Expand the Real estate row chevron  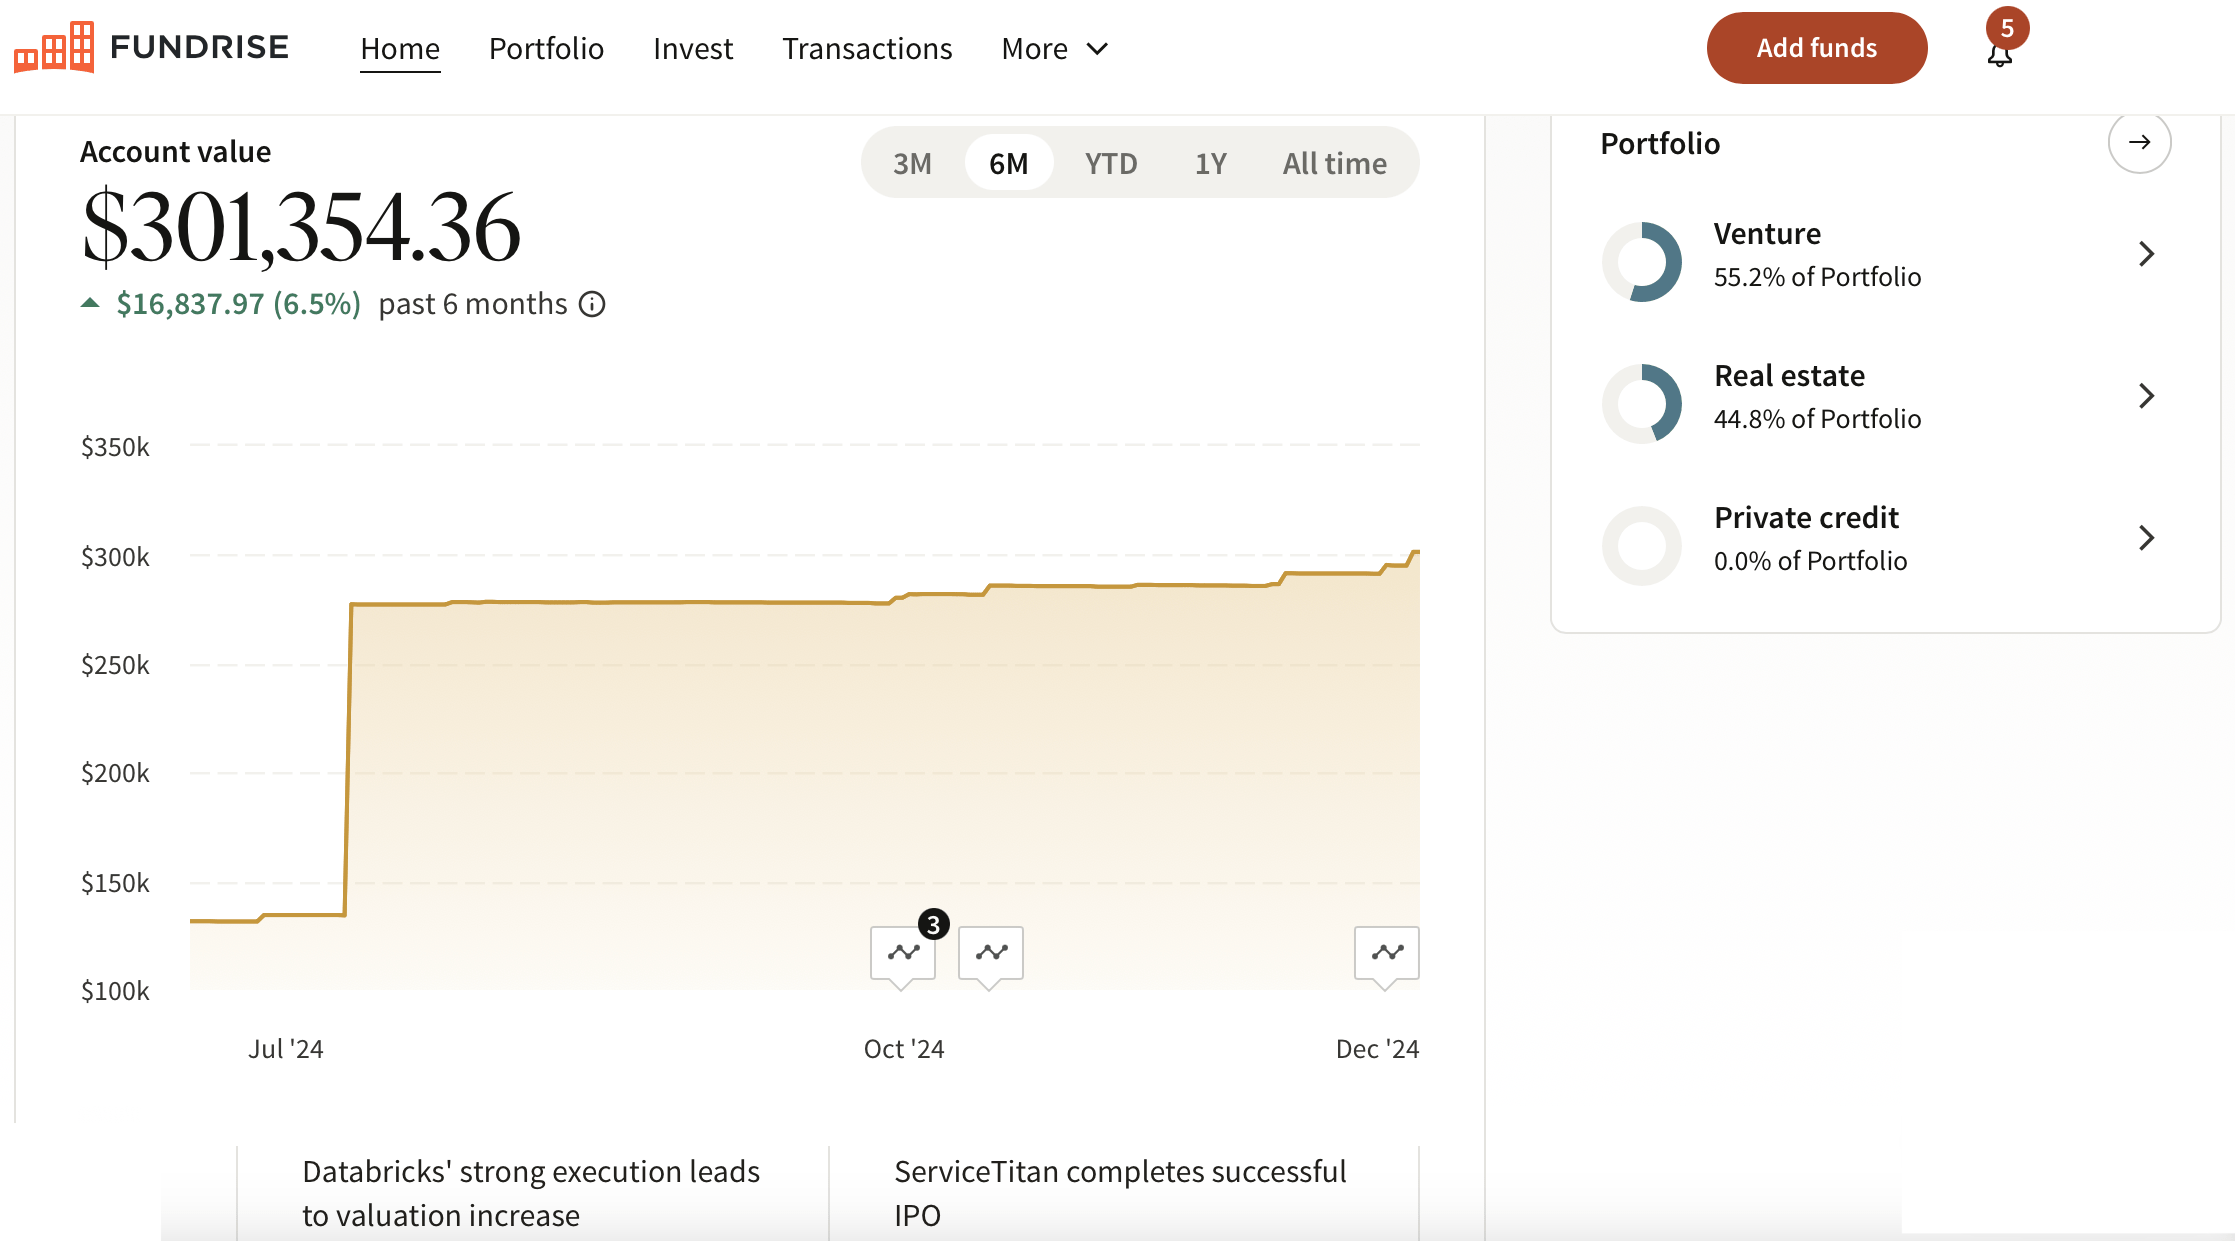point(2146,396)
